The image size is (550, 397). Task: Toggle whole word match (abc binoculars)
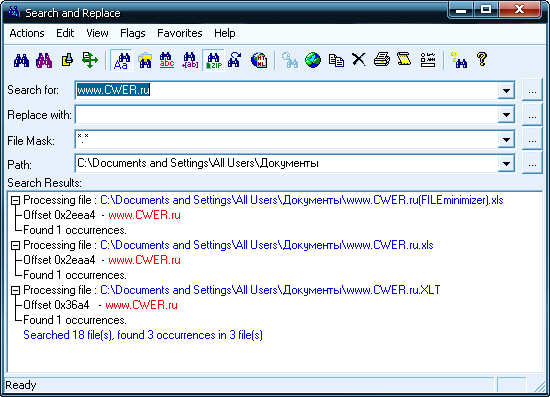(167, 60)
